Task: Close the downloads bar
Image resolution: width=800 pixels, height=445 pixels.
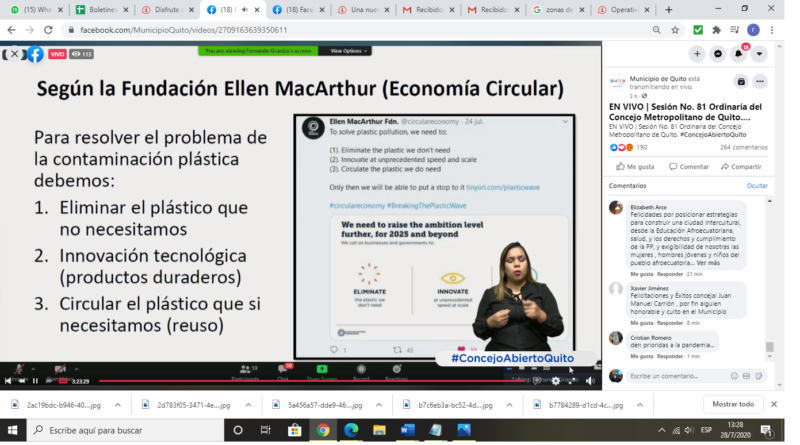Action: coord(774,404)
